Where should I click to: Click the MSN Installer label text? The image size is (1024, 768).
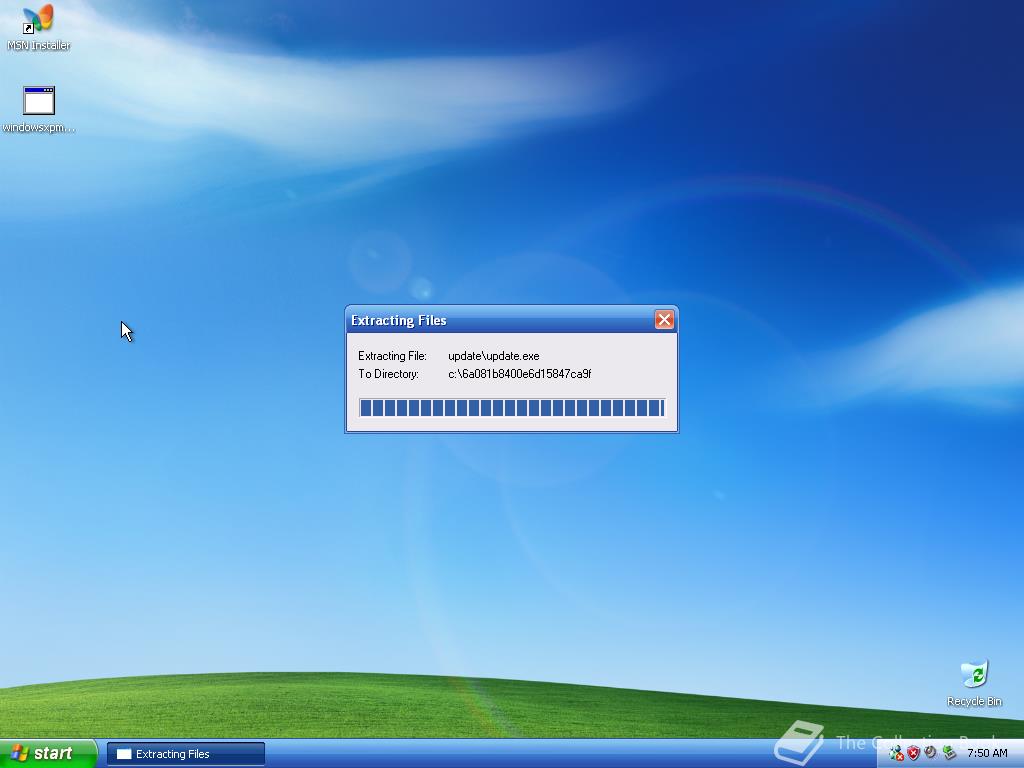pos(37,44)
